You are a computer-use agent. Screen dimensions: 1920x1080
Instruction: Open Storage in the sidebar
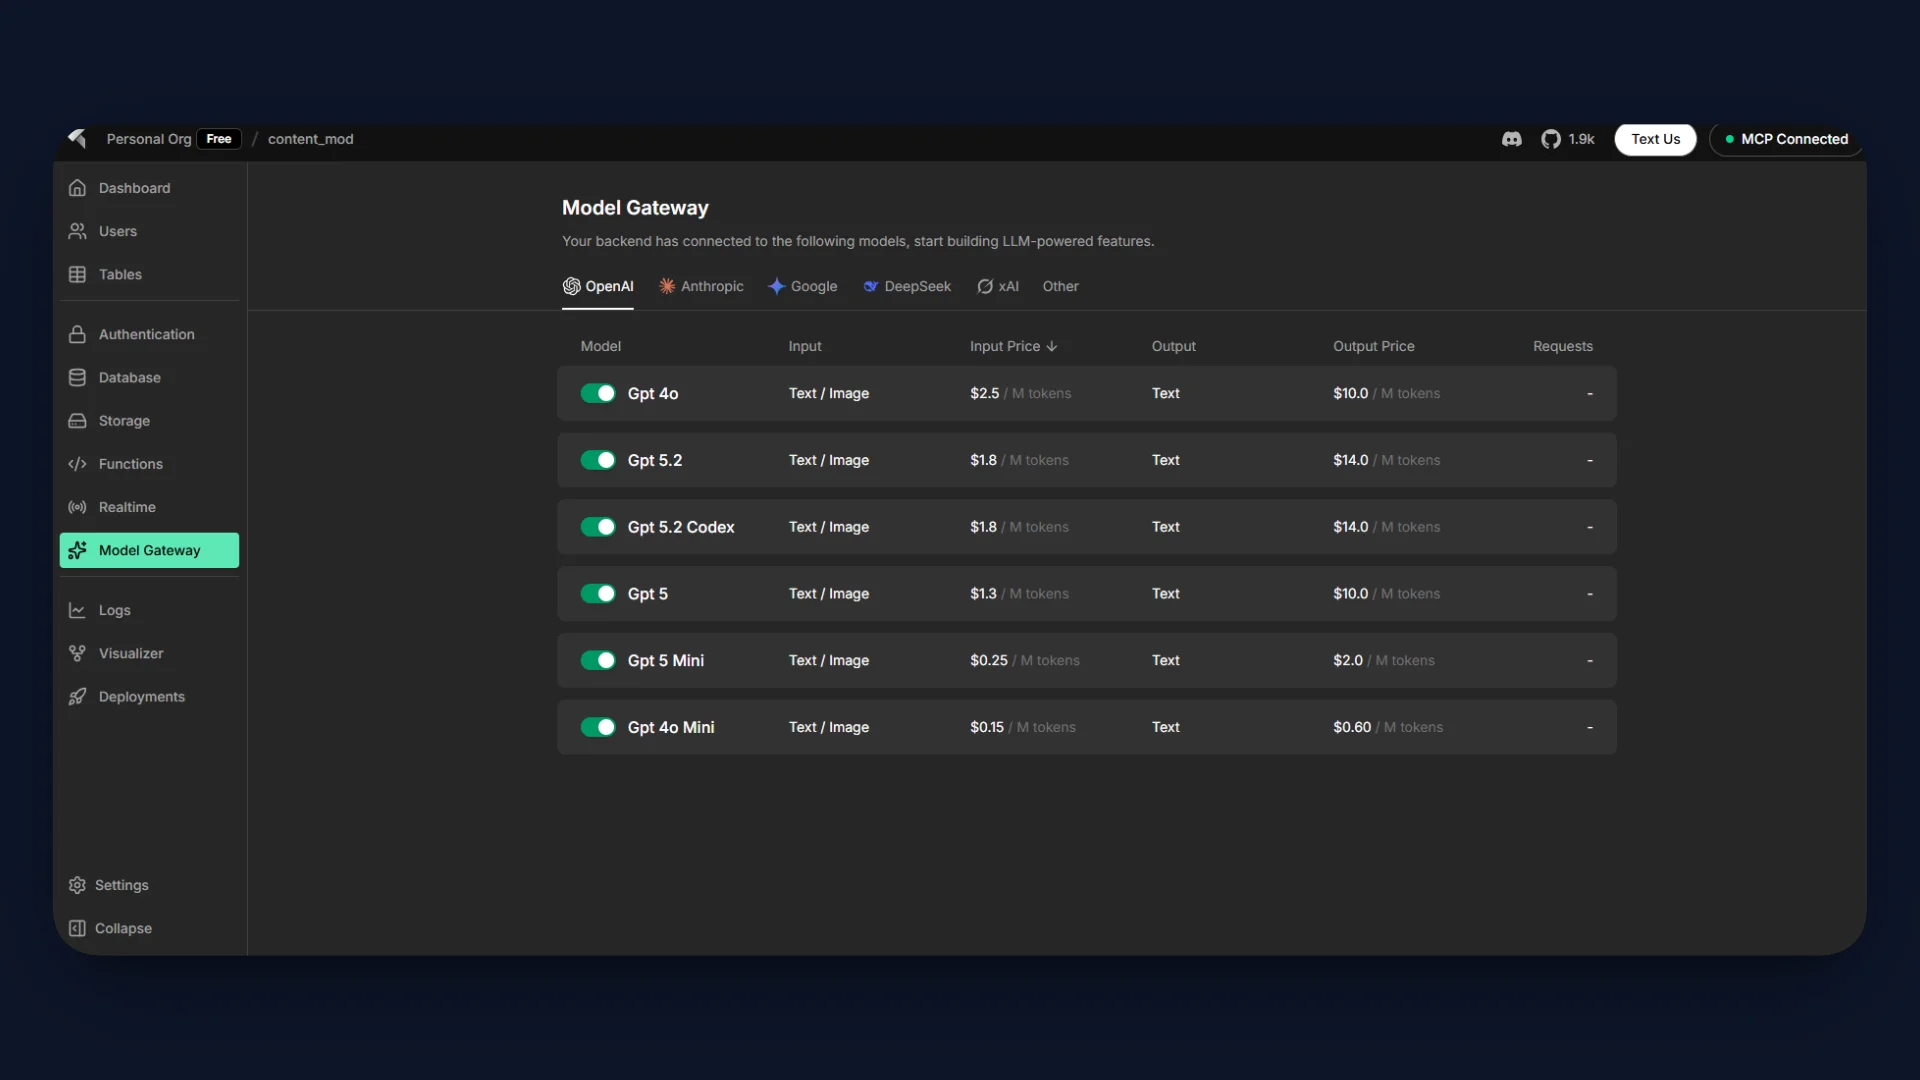coord(124,421)
